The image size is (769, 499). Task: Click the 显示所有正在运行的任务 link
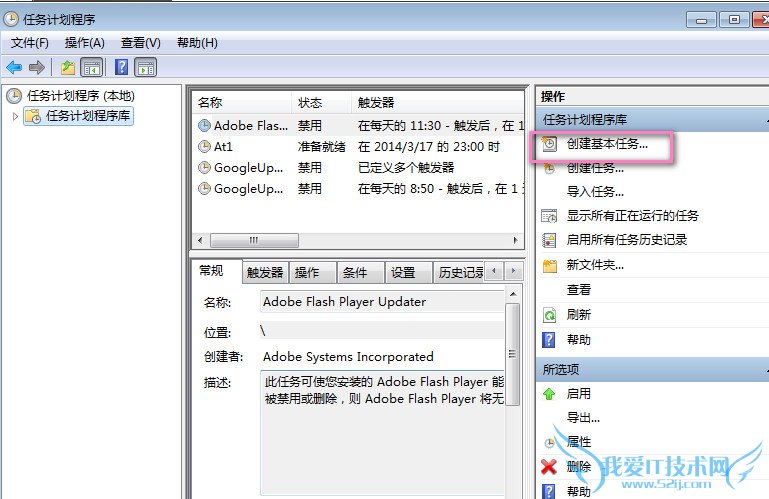[633, 215]
